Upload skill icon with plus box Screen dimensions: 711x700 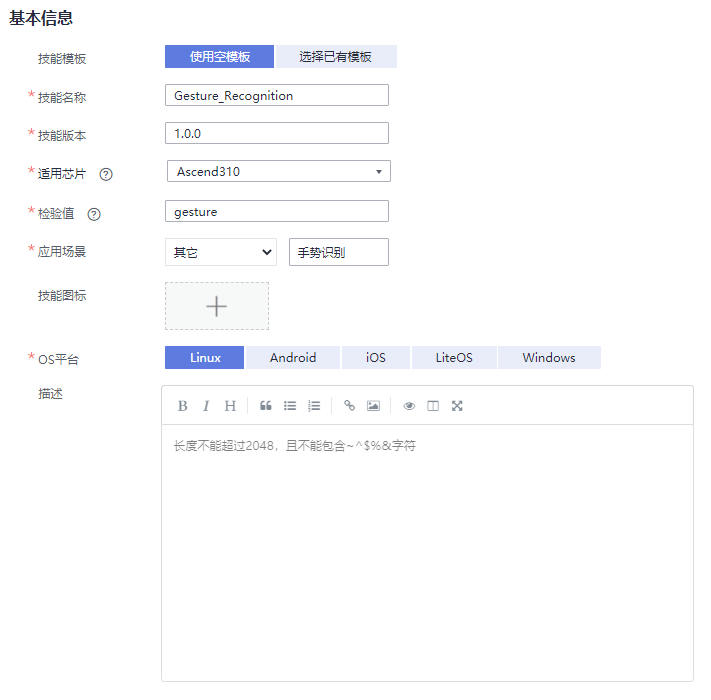pyautogui.click(x=217, y=306)
